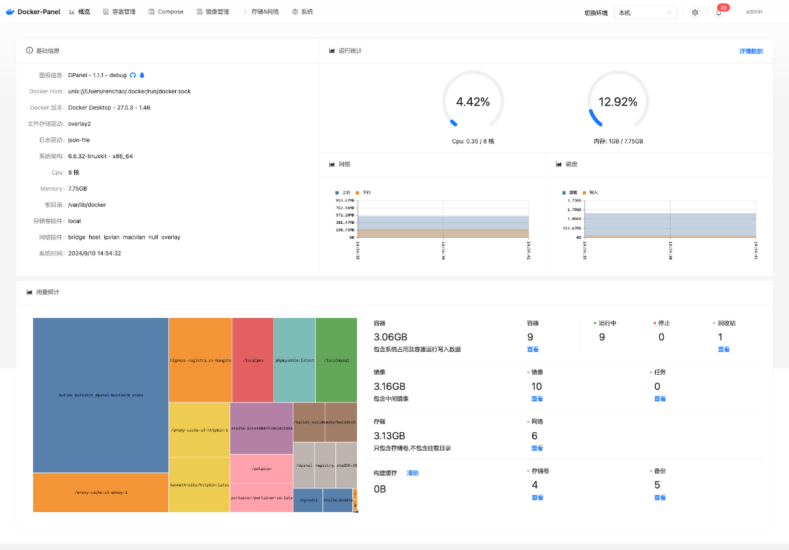Open the Compose menu item
Screen dimensions: 789x550
coord(166,12)
